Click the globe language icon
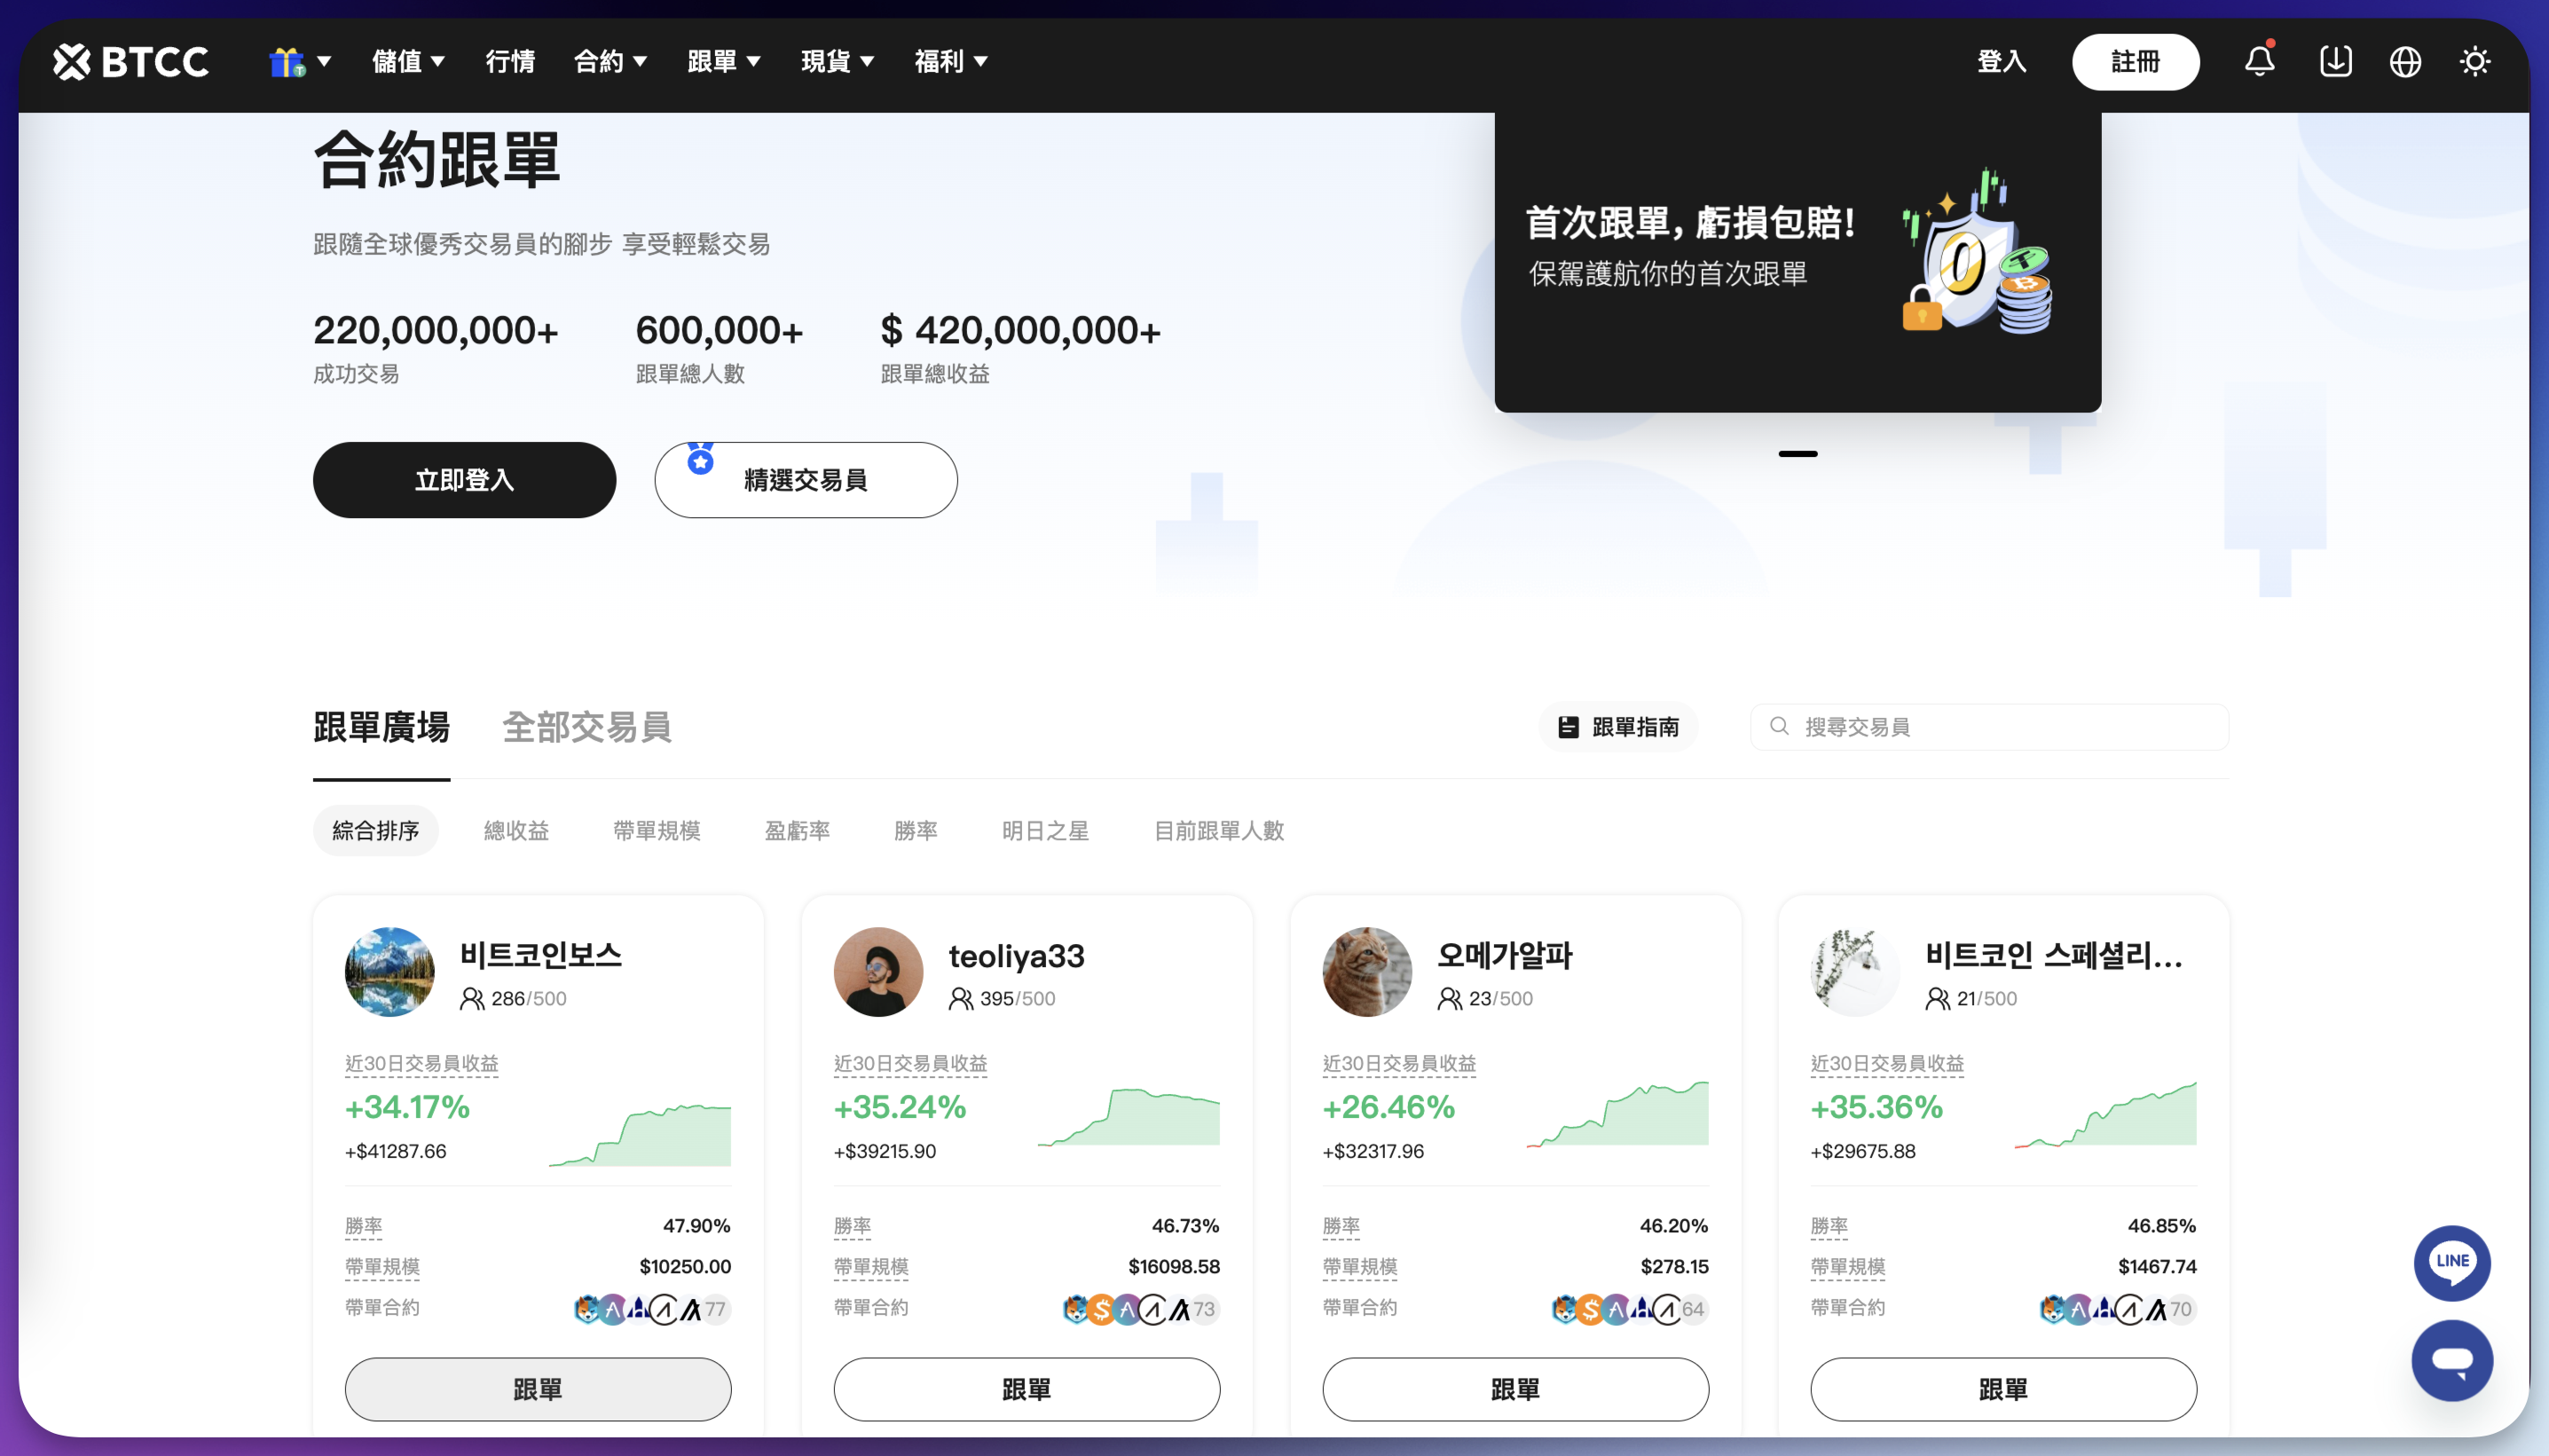Image resolution: width=2549 pixels, height=1456 pixels. pyautogui.click(x=2405, y=61)
